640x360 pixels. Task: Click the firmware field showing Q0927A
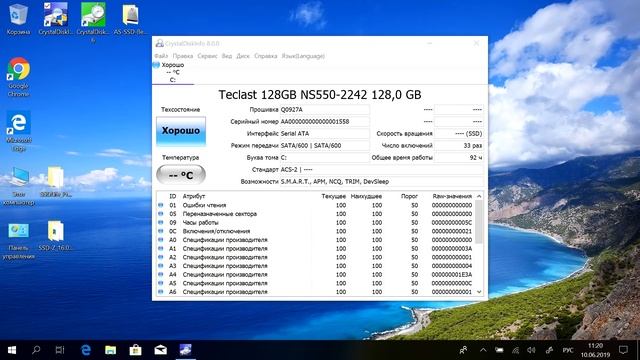coord(324,109)
